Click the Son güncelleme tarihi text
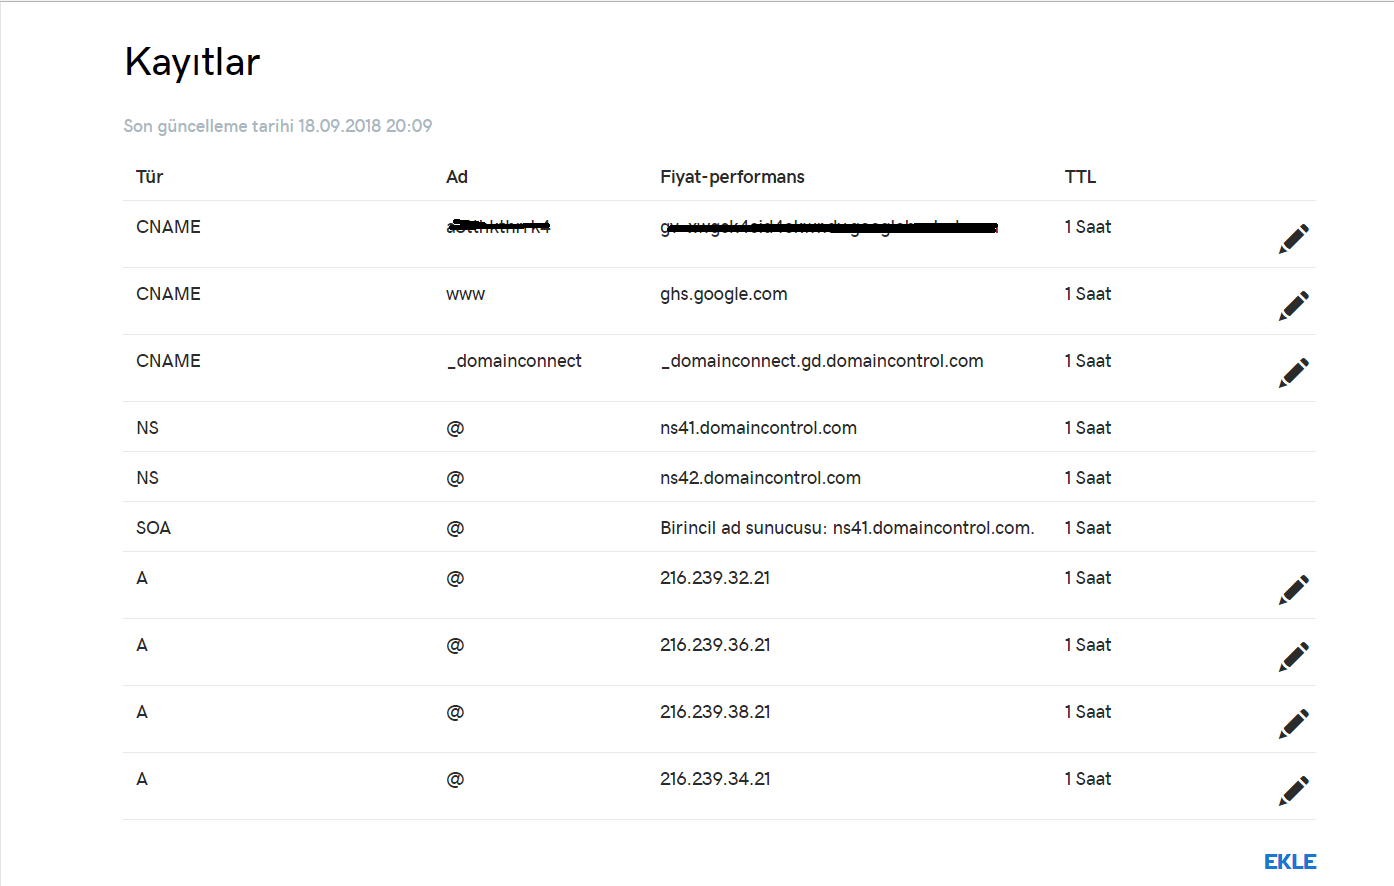 pyautogui.click(x=277, y=126)
